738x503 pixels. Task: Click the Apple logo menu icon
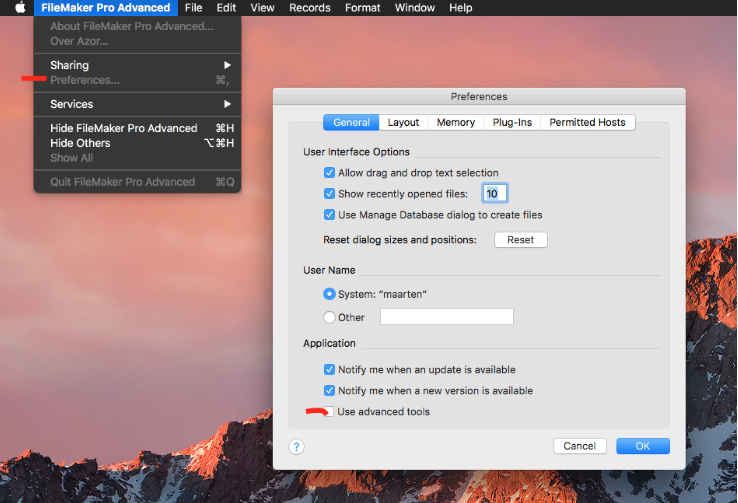point(19,8)
